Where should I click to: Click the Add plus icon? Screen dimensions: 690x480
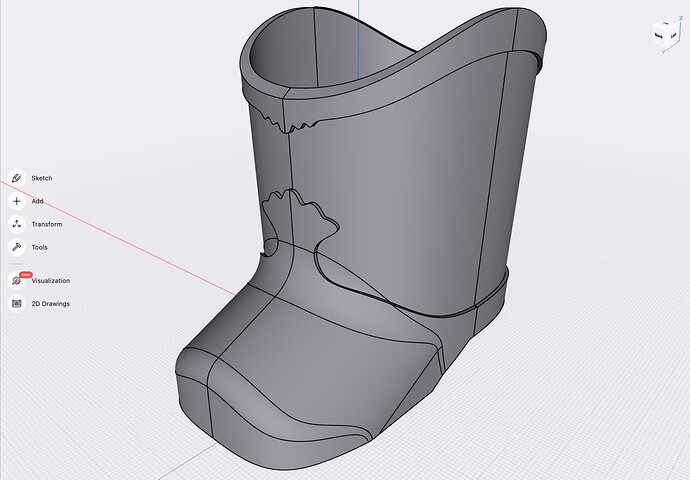point(17,201)
